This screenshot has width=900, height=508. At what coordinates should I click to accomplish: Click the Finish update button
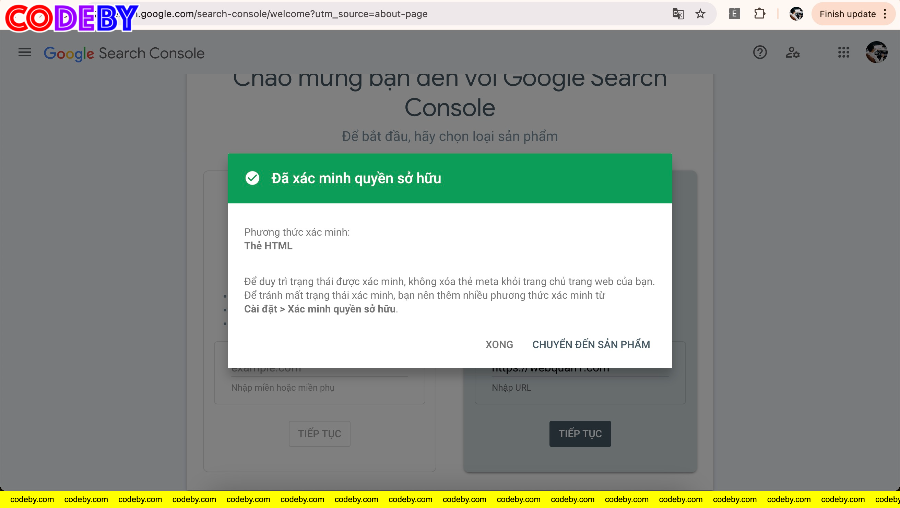[847, 14]
